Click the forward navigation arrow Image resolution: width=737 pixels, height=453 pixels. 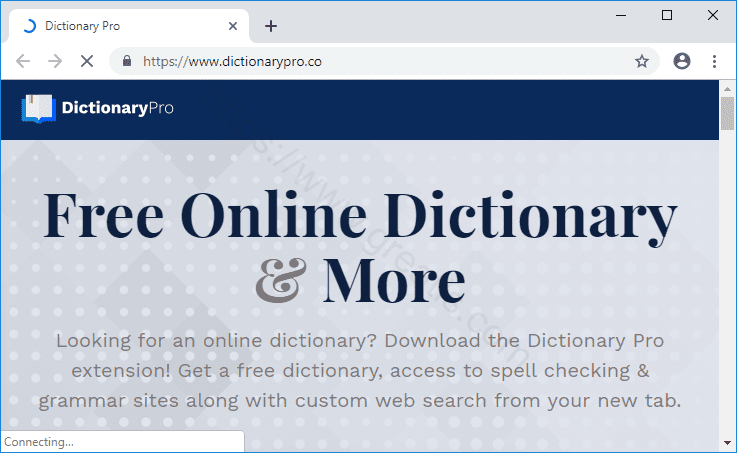tap(54, 61)
